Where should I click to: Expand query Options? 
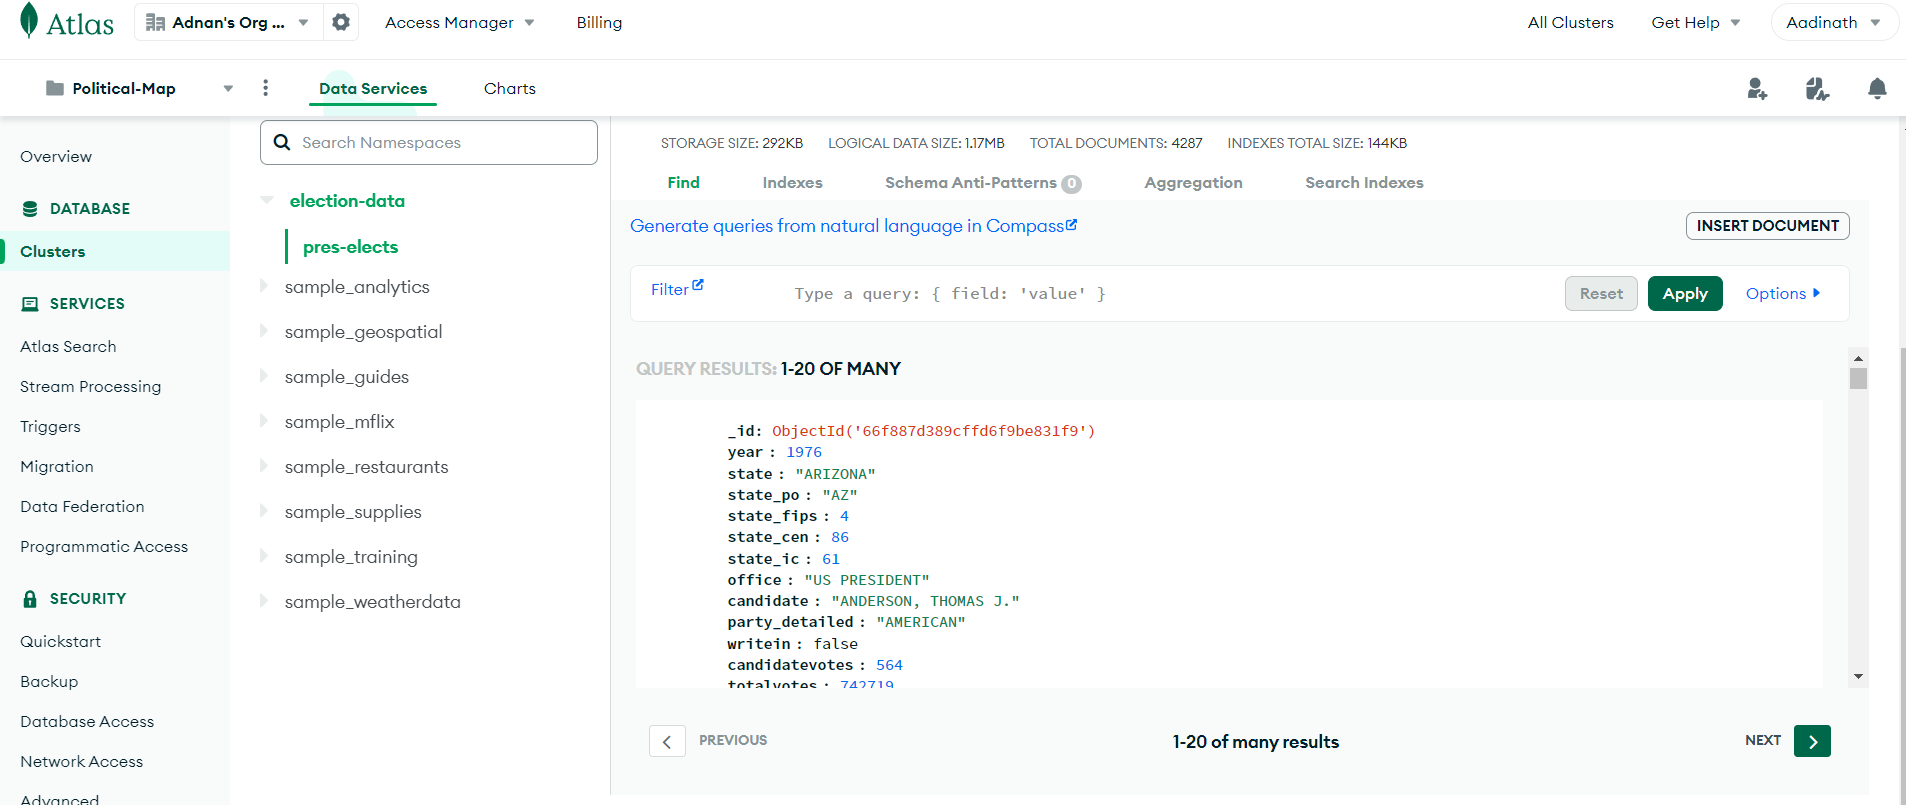coord(1783,293)
